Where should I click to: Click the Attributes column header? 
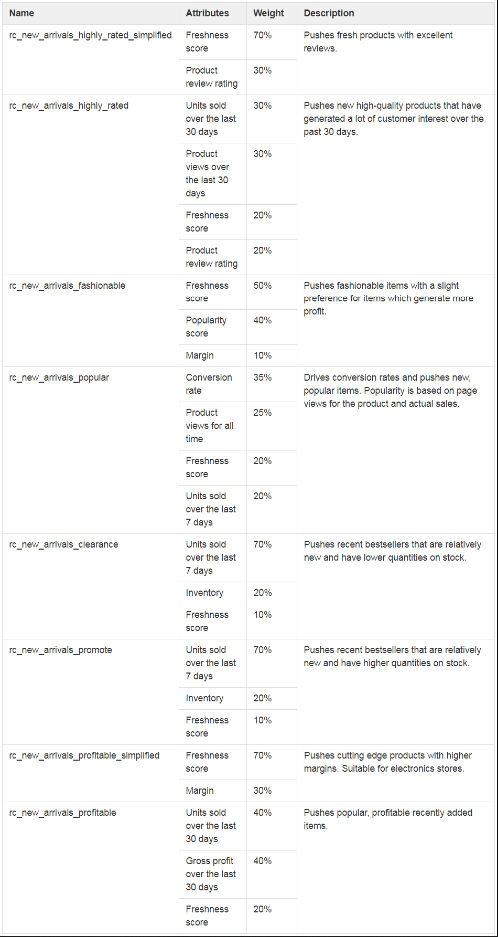(207, 13)
